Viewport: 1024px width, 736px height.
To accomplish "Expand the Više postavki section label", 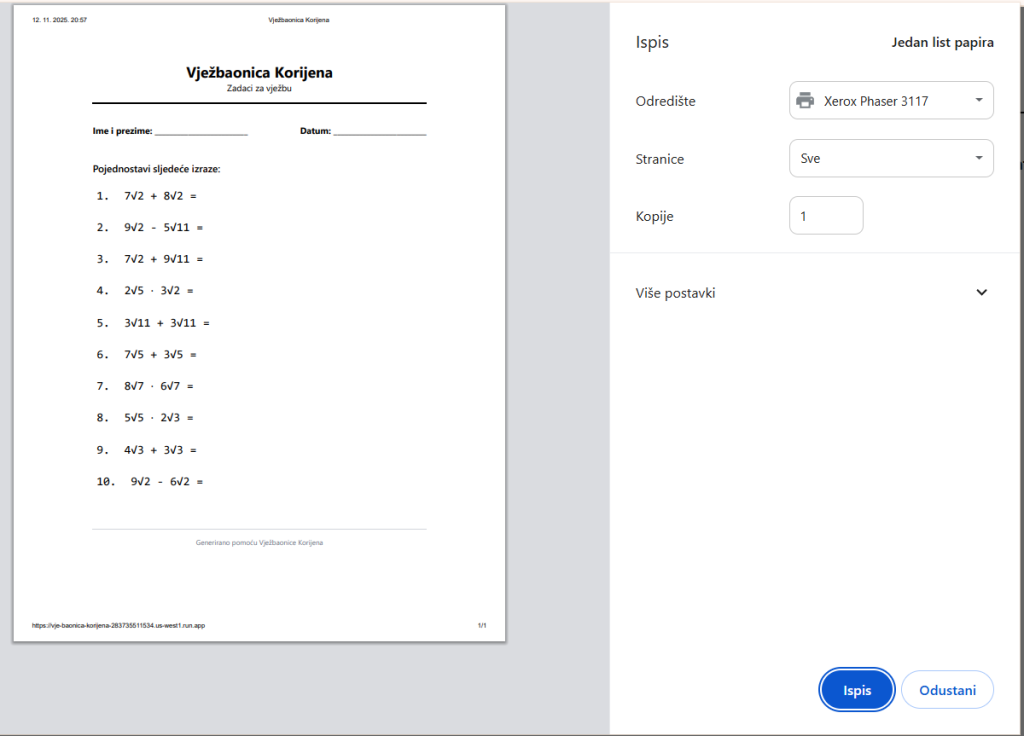I will point(676,293).
